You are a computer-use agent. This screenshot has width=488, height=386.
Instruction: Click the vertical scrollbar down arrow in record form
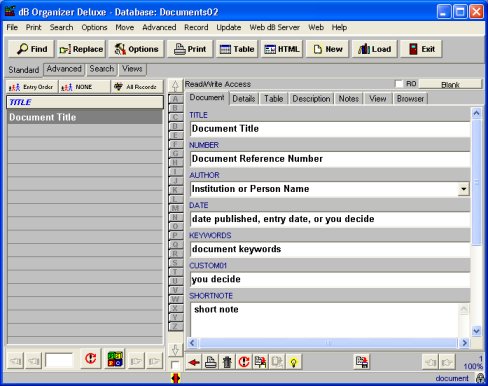[476, 331]
